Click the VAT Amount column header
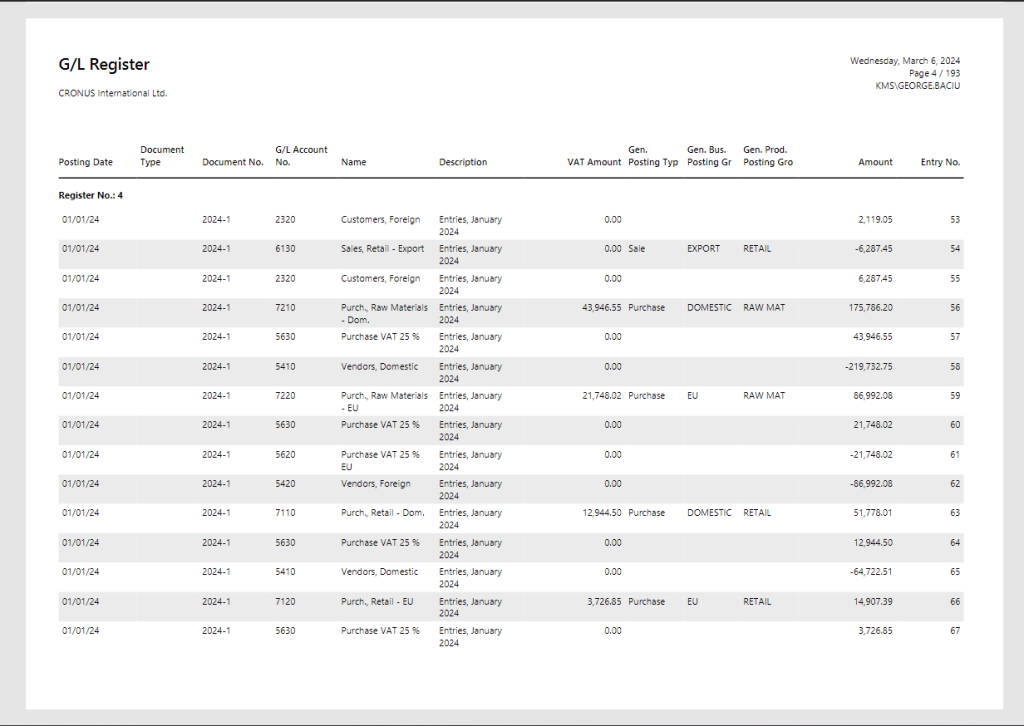Viewport: 1024px width, 726px height. pos(593,162)
